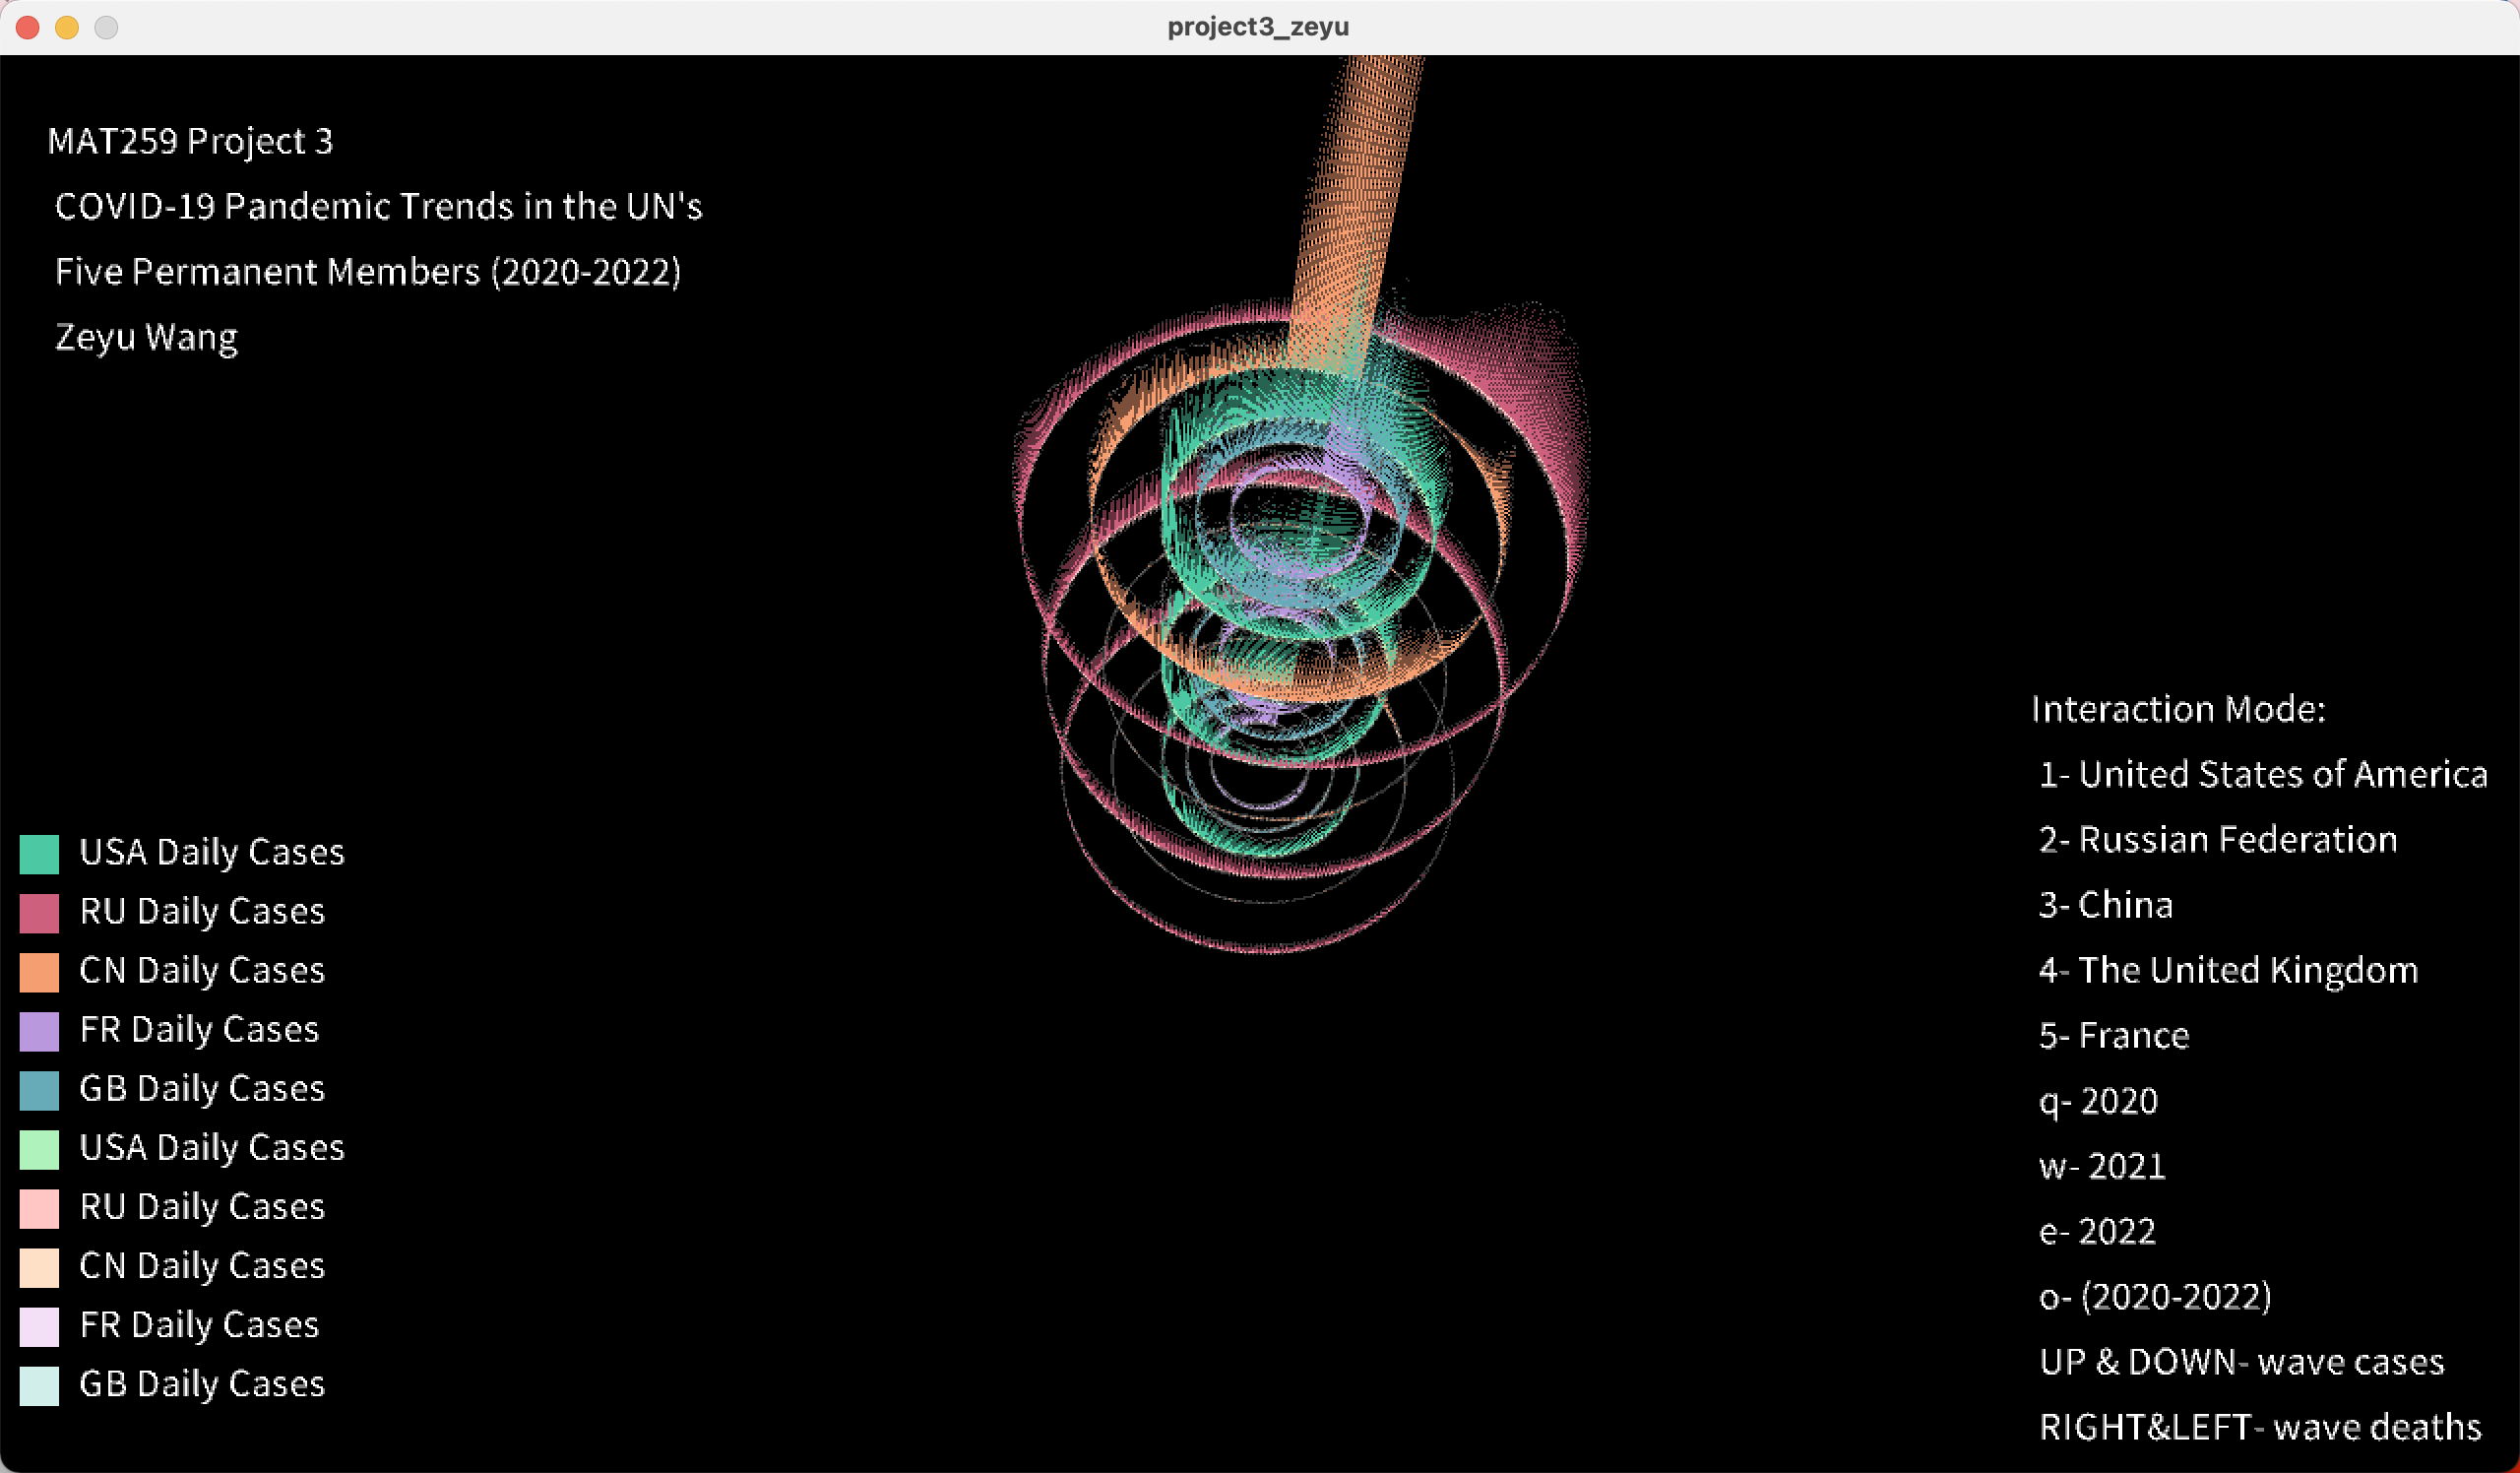The width and height of the screenshot is (2520, 1473).
Task: Choose the '3- China' option
Action: (x=2105, y=905)
